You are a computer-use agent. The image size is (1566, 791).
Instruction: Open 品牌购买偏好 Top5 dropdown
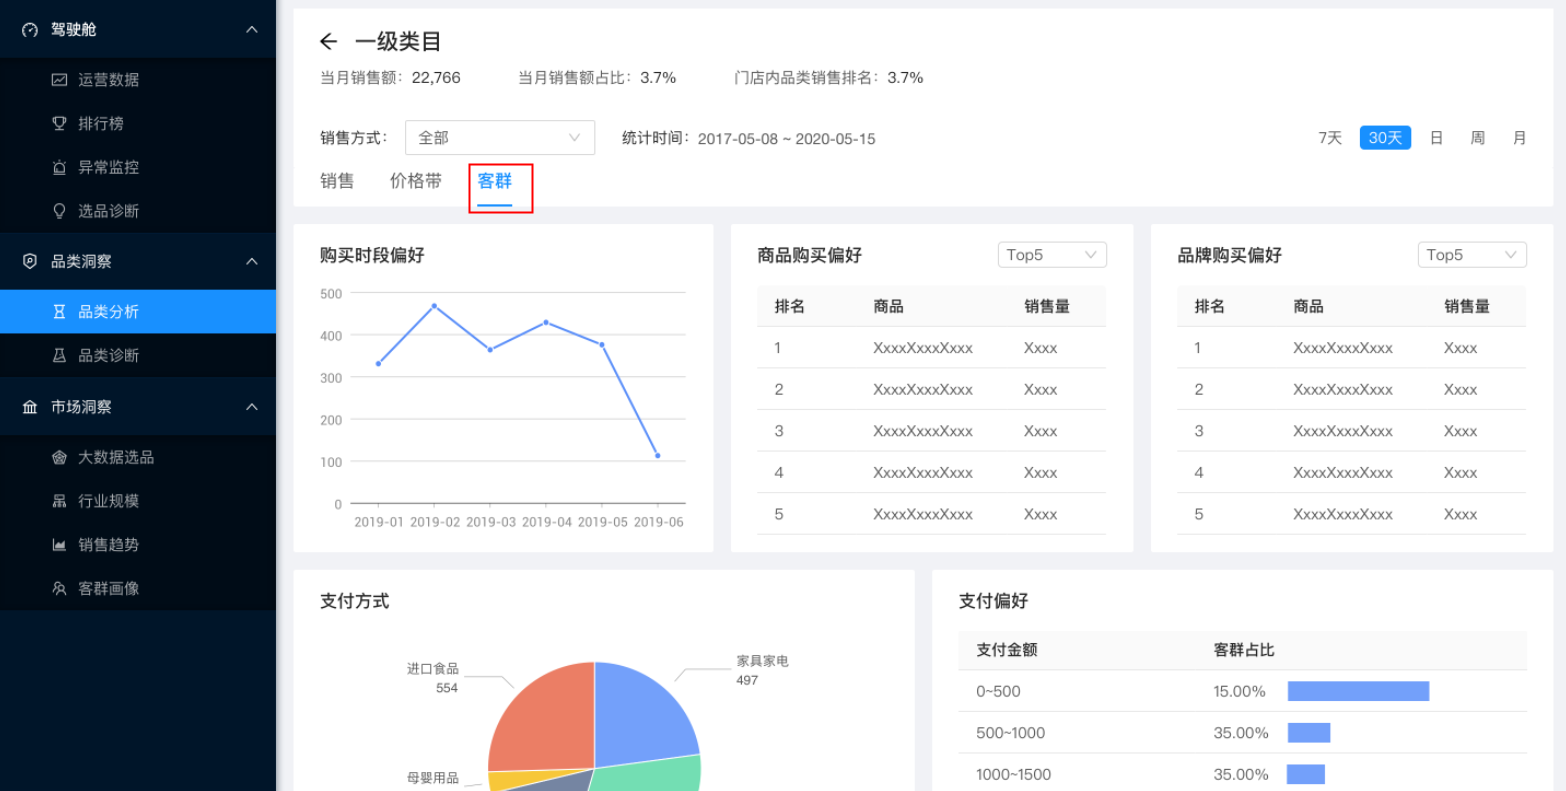coord(1472,255)
